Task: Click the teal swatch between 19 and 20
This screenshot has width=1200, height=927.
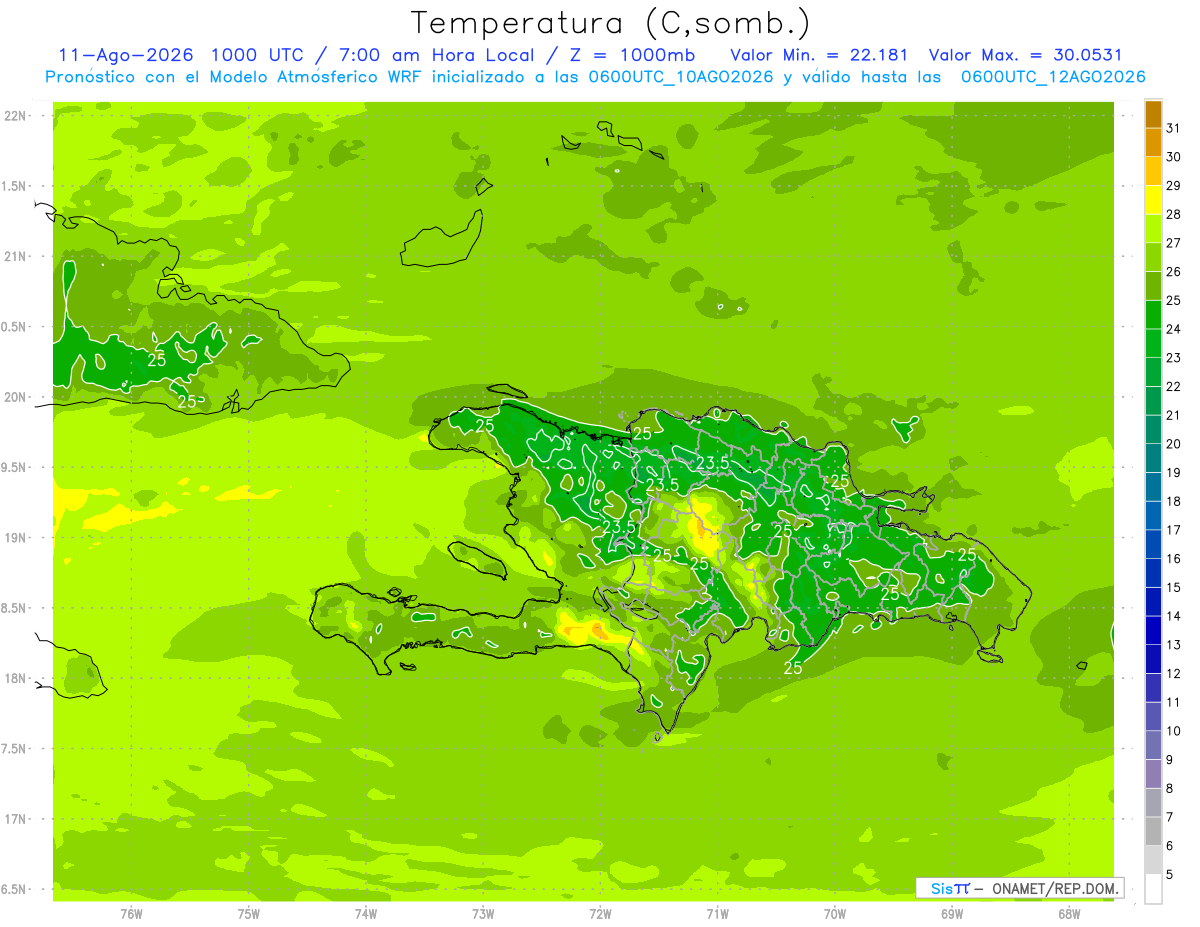Action: click(1153, 459)
